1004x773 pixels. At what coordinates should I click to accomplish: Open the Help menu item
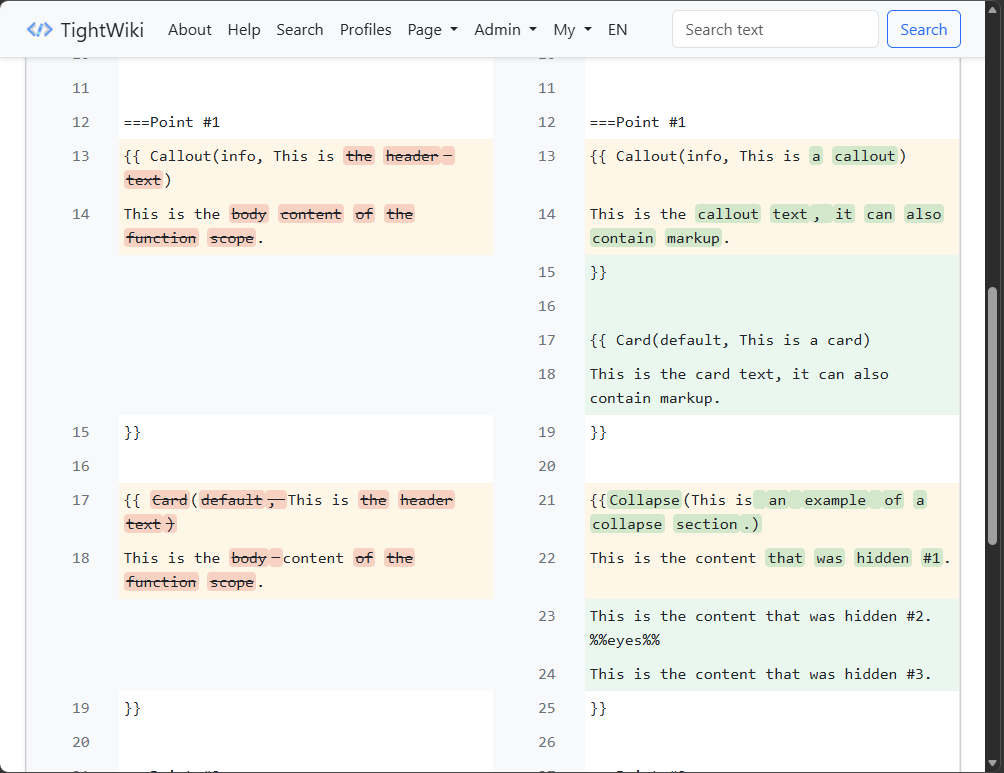(244, 29)
